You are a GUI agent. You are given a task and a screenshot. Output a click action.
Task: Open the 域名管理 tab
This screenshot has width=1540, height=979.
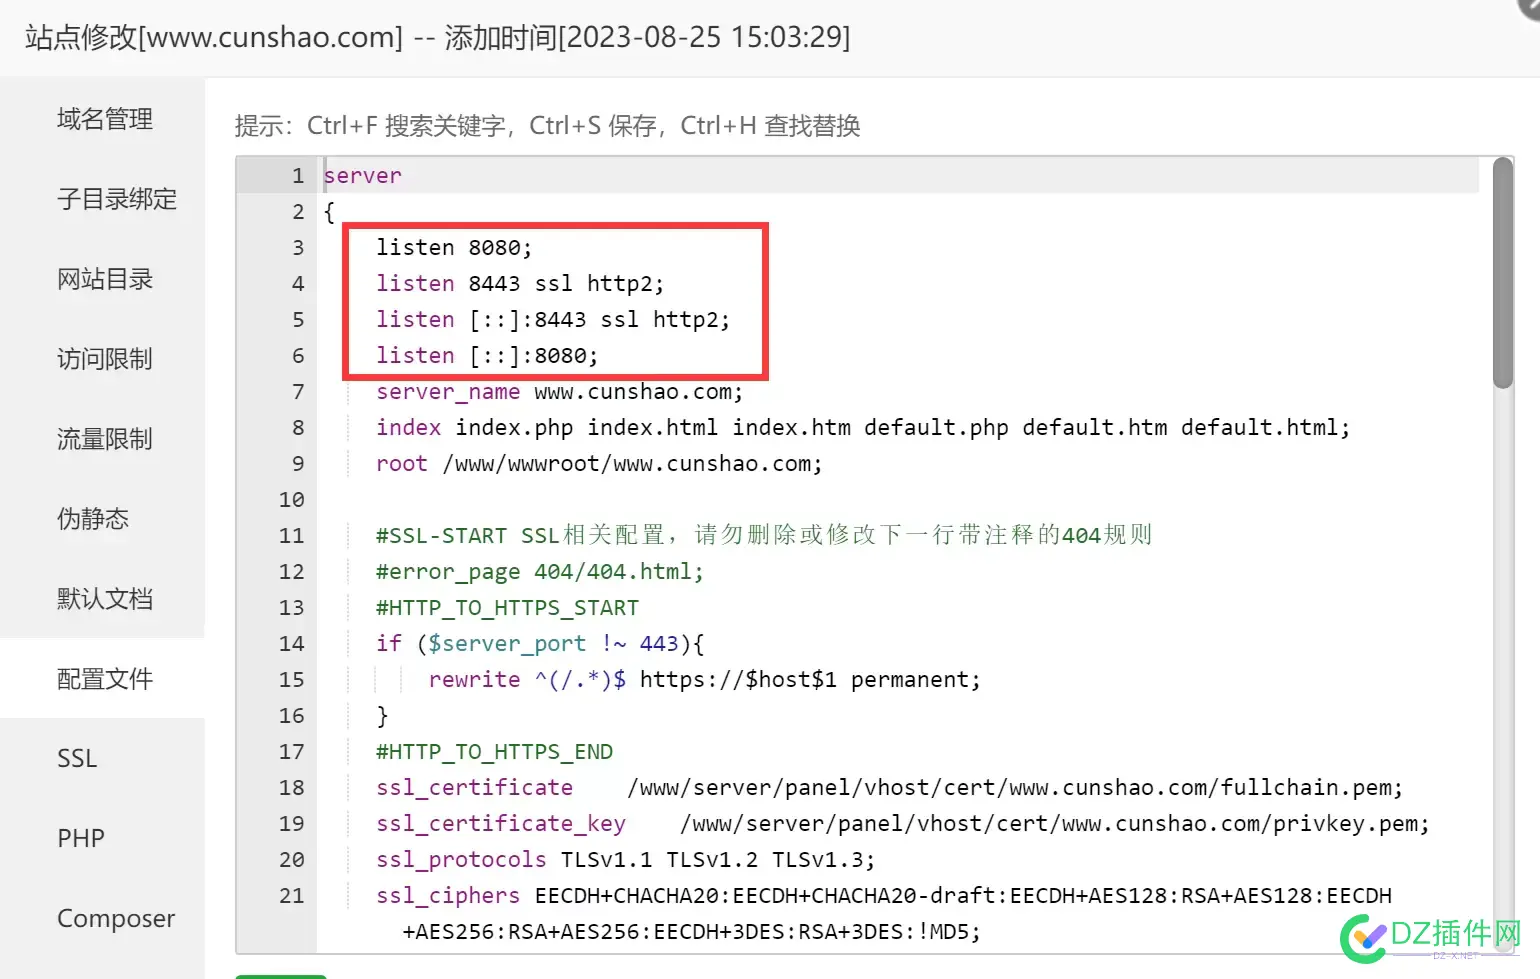104,119
